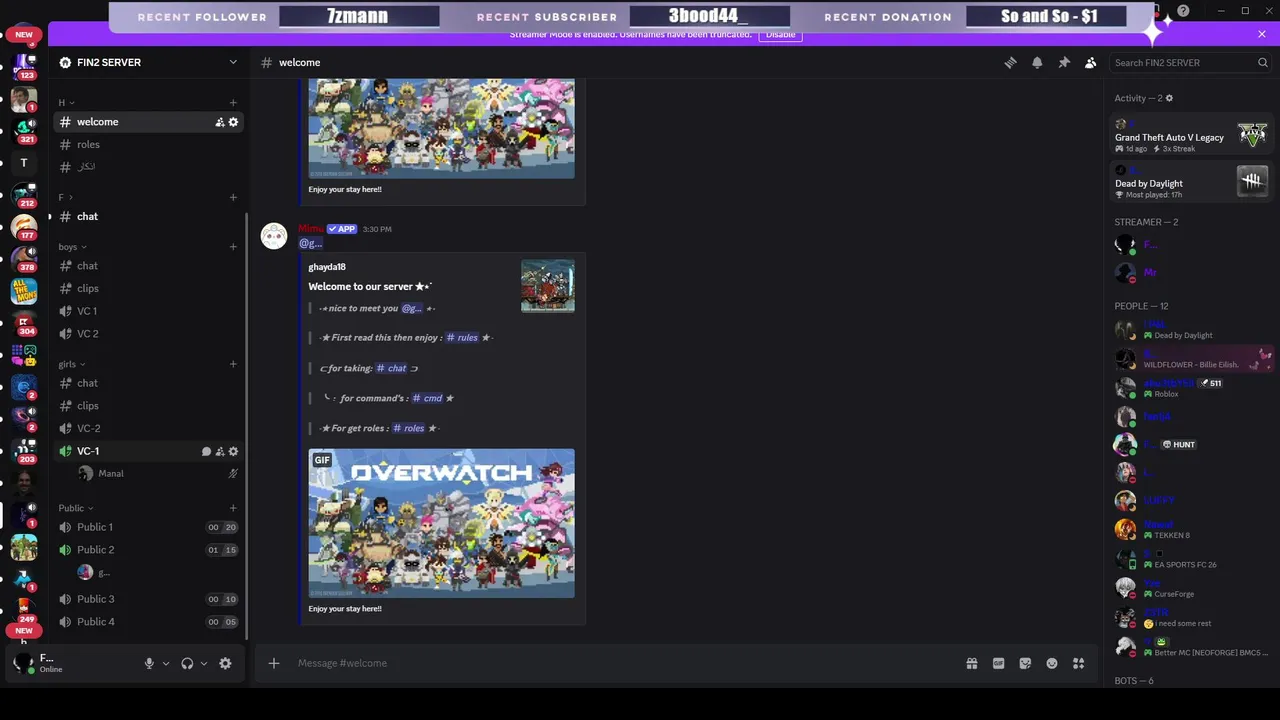The image size is (1280, 720).
Task: Open User Settings gear icon
Action: (225, 663)
